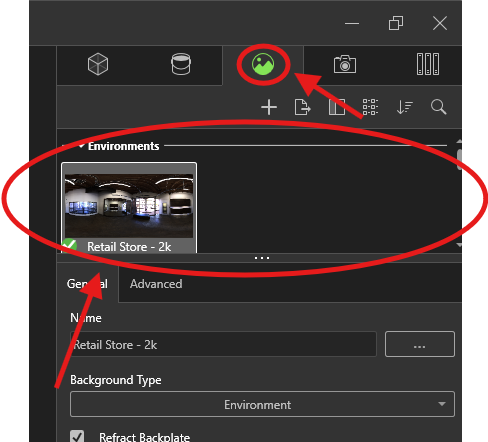Click the environments list scrollbar
488x442 pixels.
[x=459, y=160]
